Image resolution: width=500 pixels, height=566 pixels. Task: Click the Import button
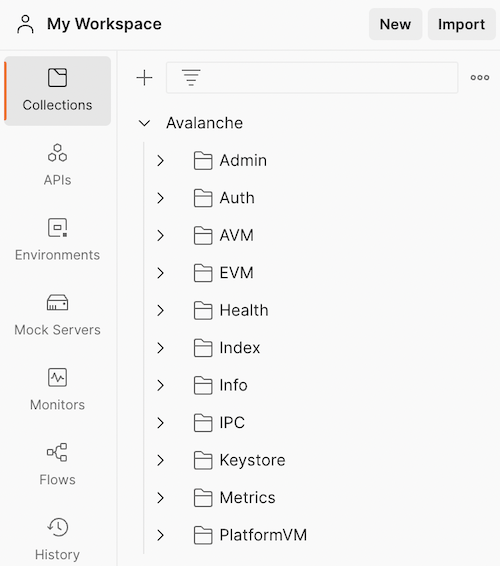click(461, 24)
